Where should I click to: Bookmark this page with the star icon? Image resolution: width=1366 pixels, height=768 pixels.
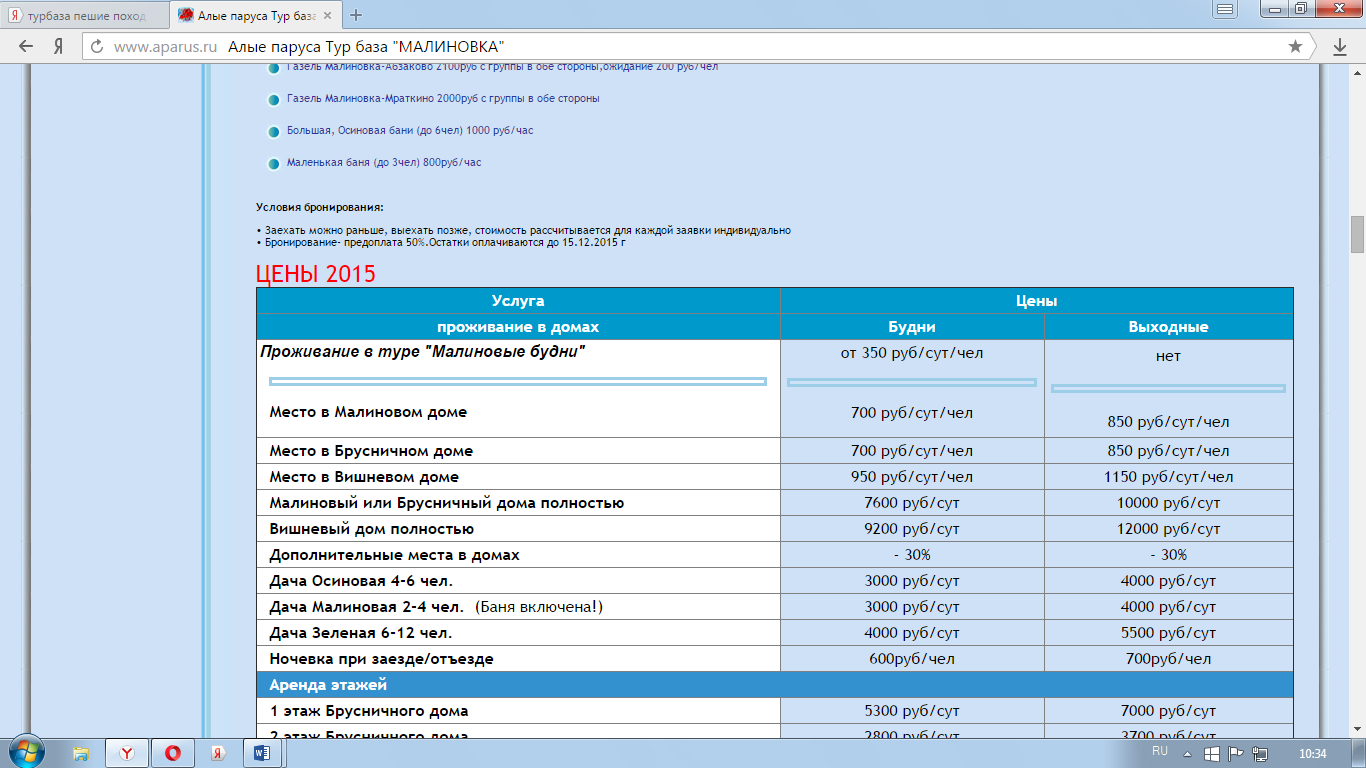coord(1296,46)
